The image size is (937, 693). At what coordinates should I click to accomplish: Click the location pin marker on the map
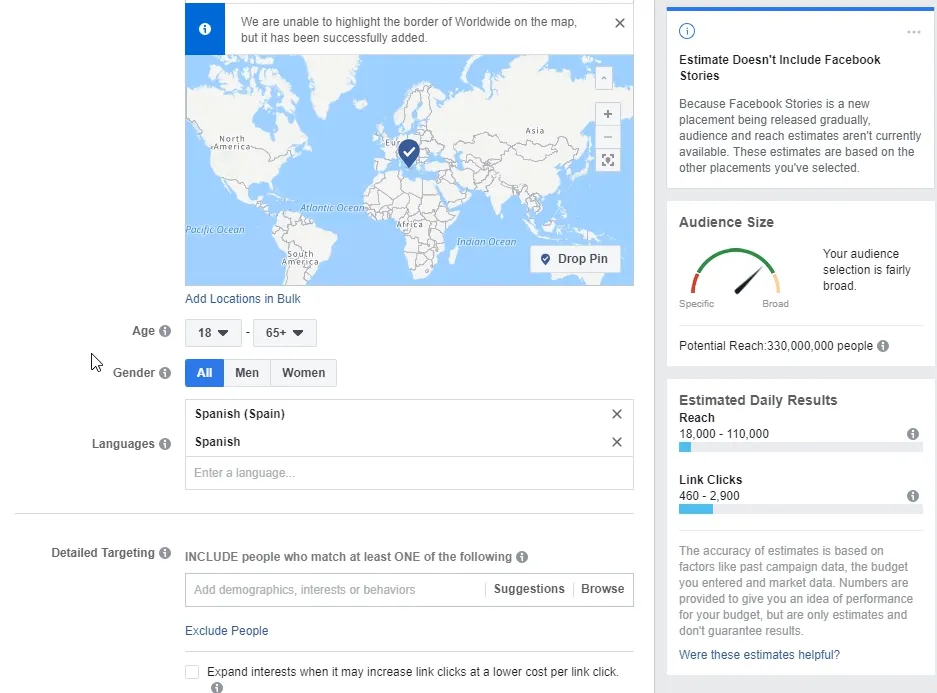coord(409,153)
